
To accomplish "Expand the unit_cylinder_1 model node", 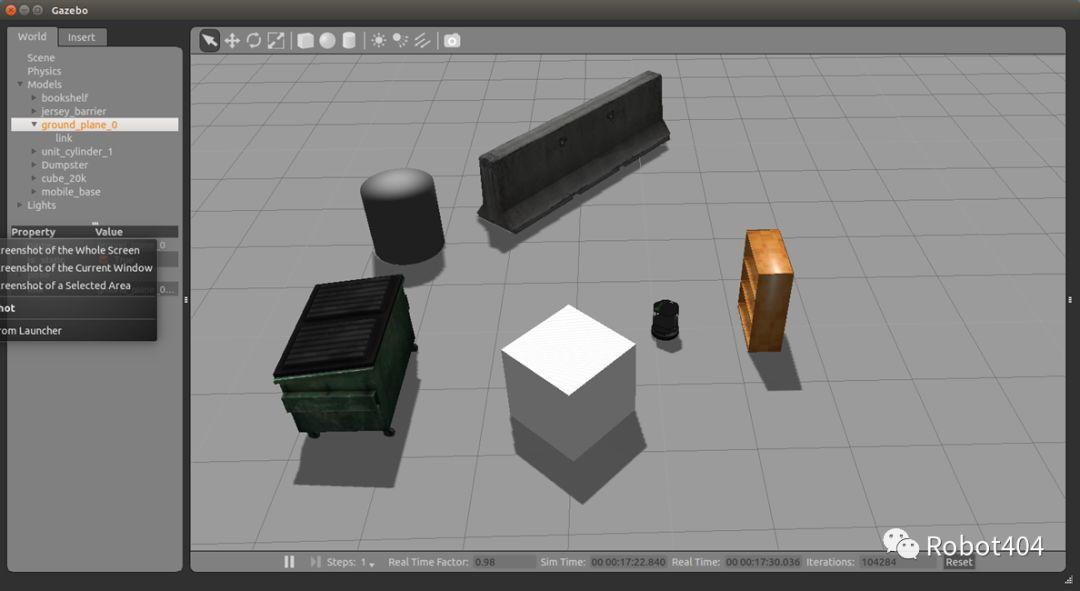I will click(34, 152).
